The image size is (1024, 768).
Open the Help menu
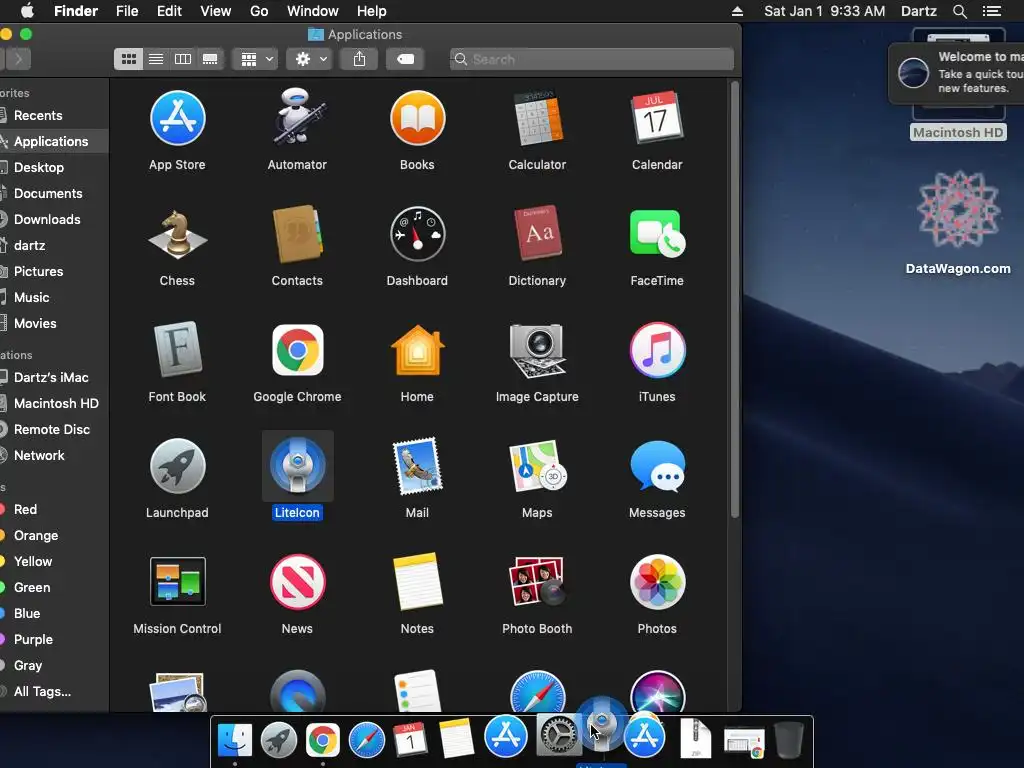point(372,11)
